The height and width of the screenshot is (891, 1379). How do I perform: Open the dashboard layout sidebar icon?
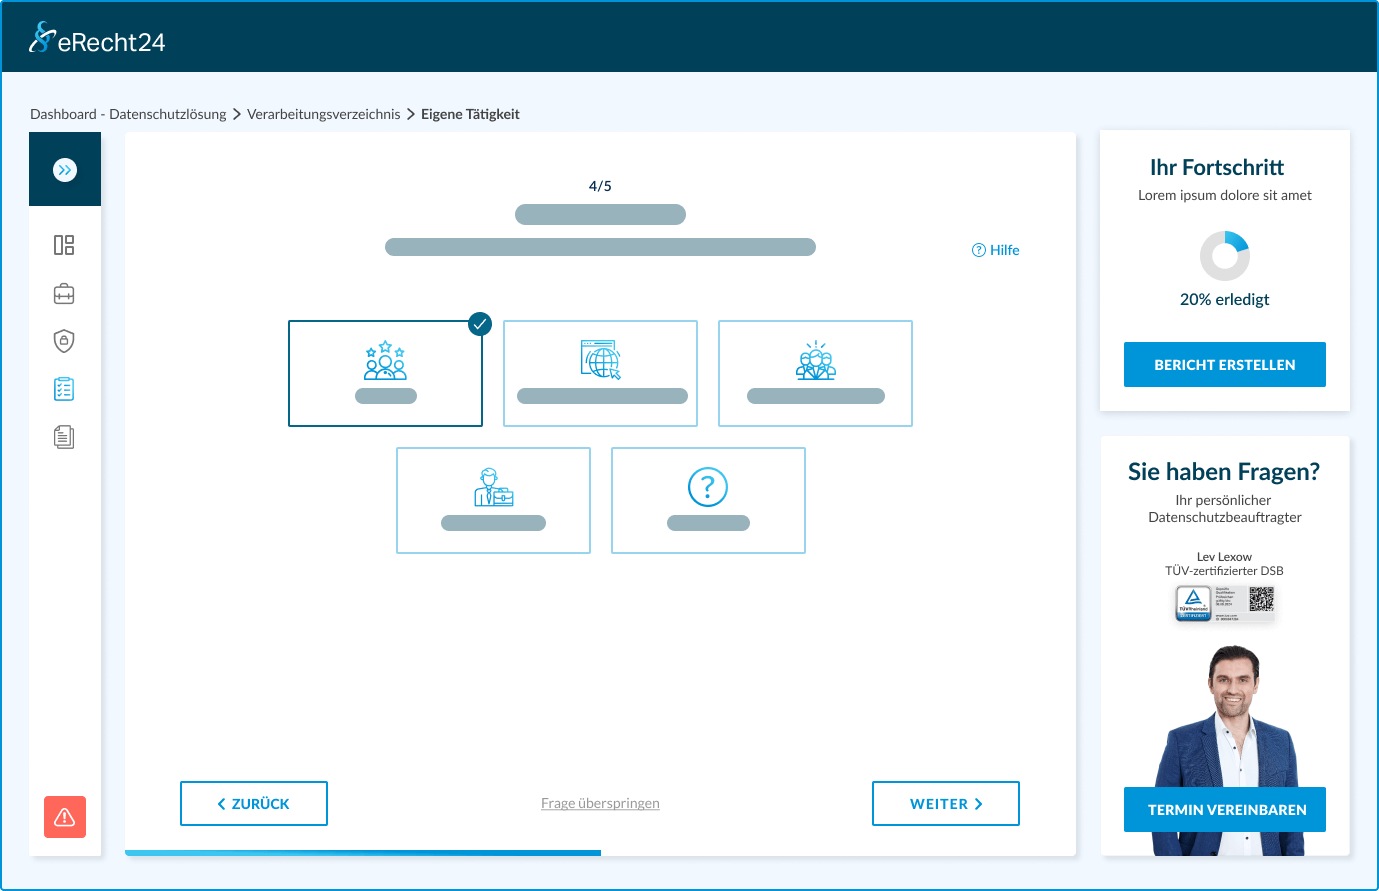pyautogui.click(x=64, y=245)
